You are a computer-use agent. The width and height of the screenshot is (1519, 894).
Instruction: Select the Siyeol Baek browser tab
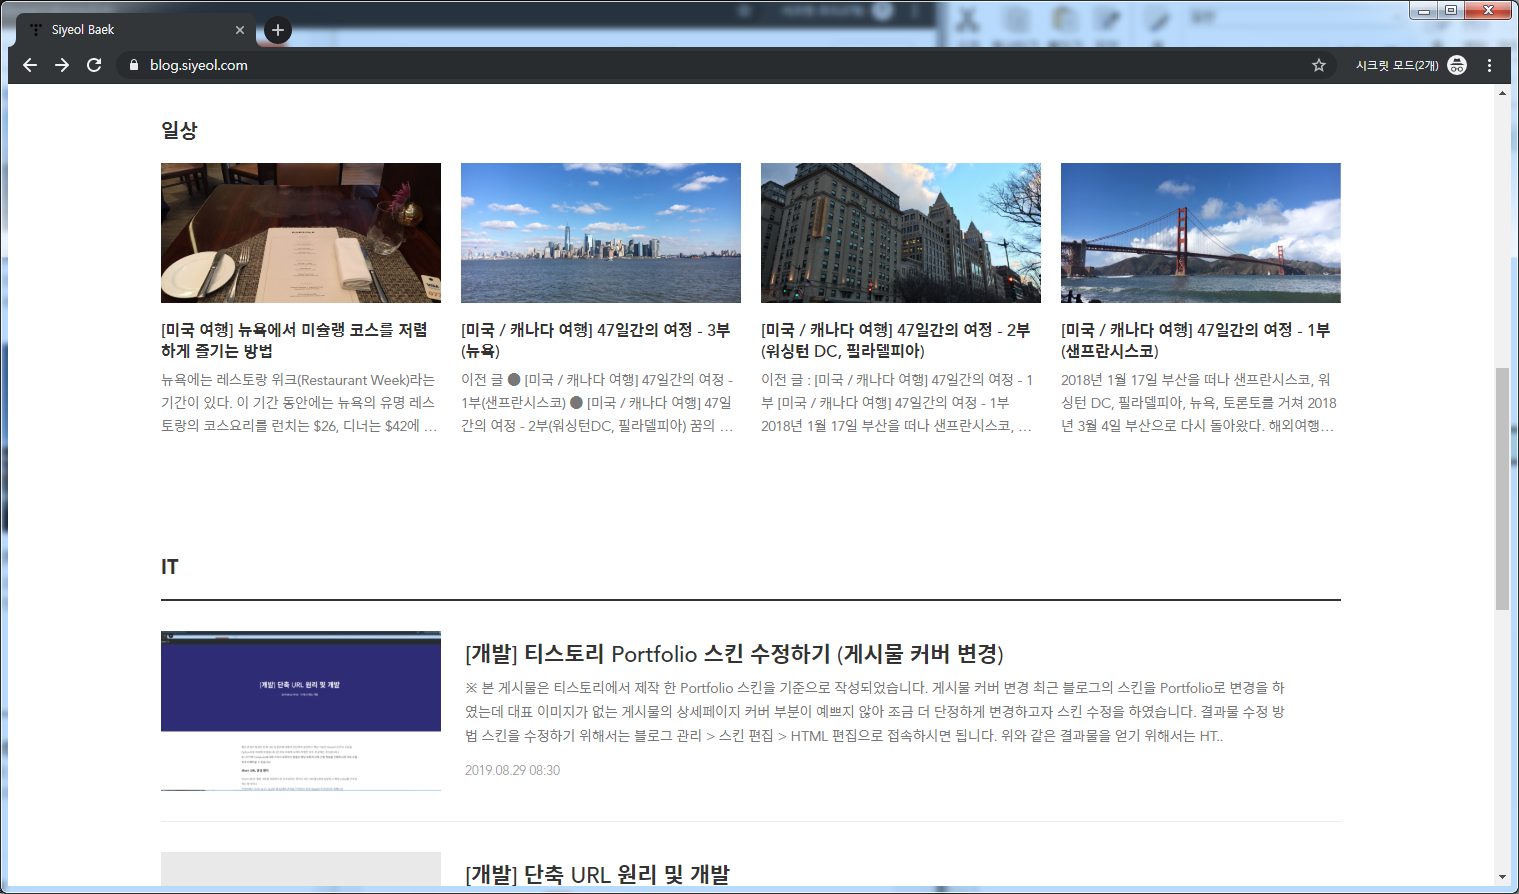click(138, 30)
